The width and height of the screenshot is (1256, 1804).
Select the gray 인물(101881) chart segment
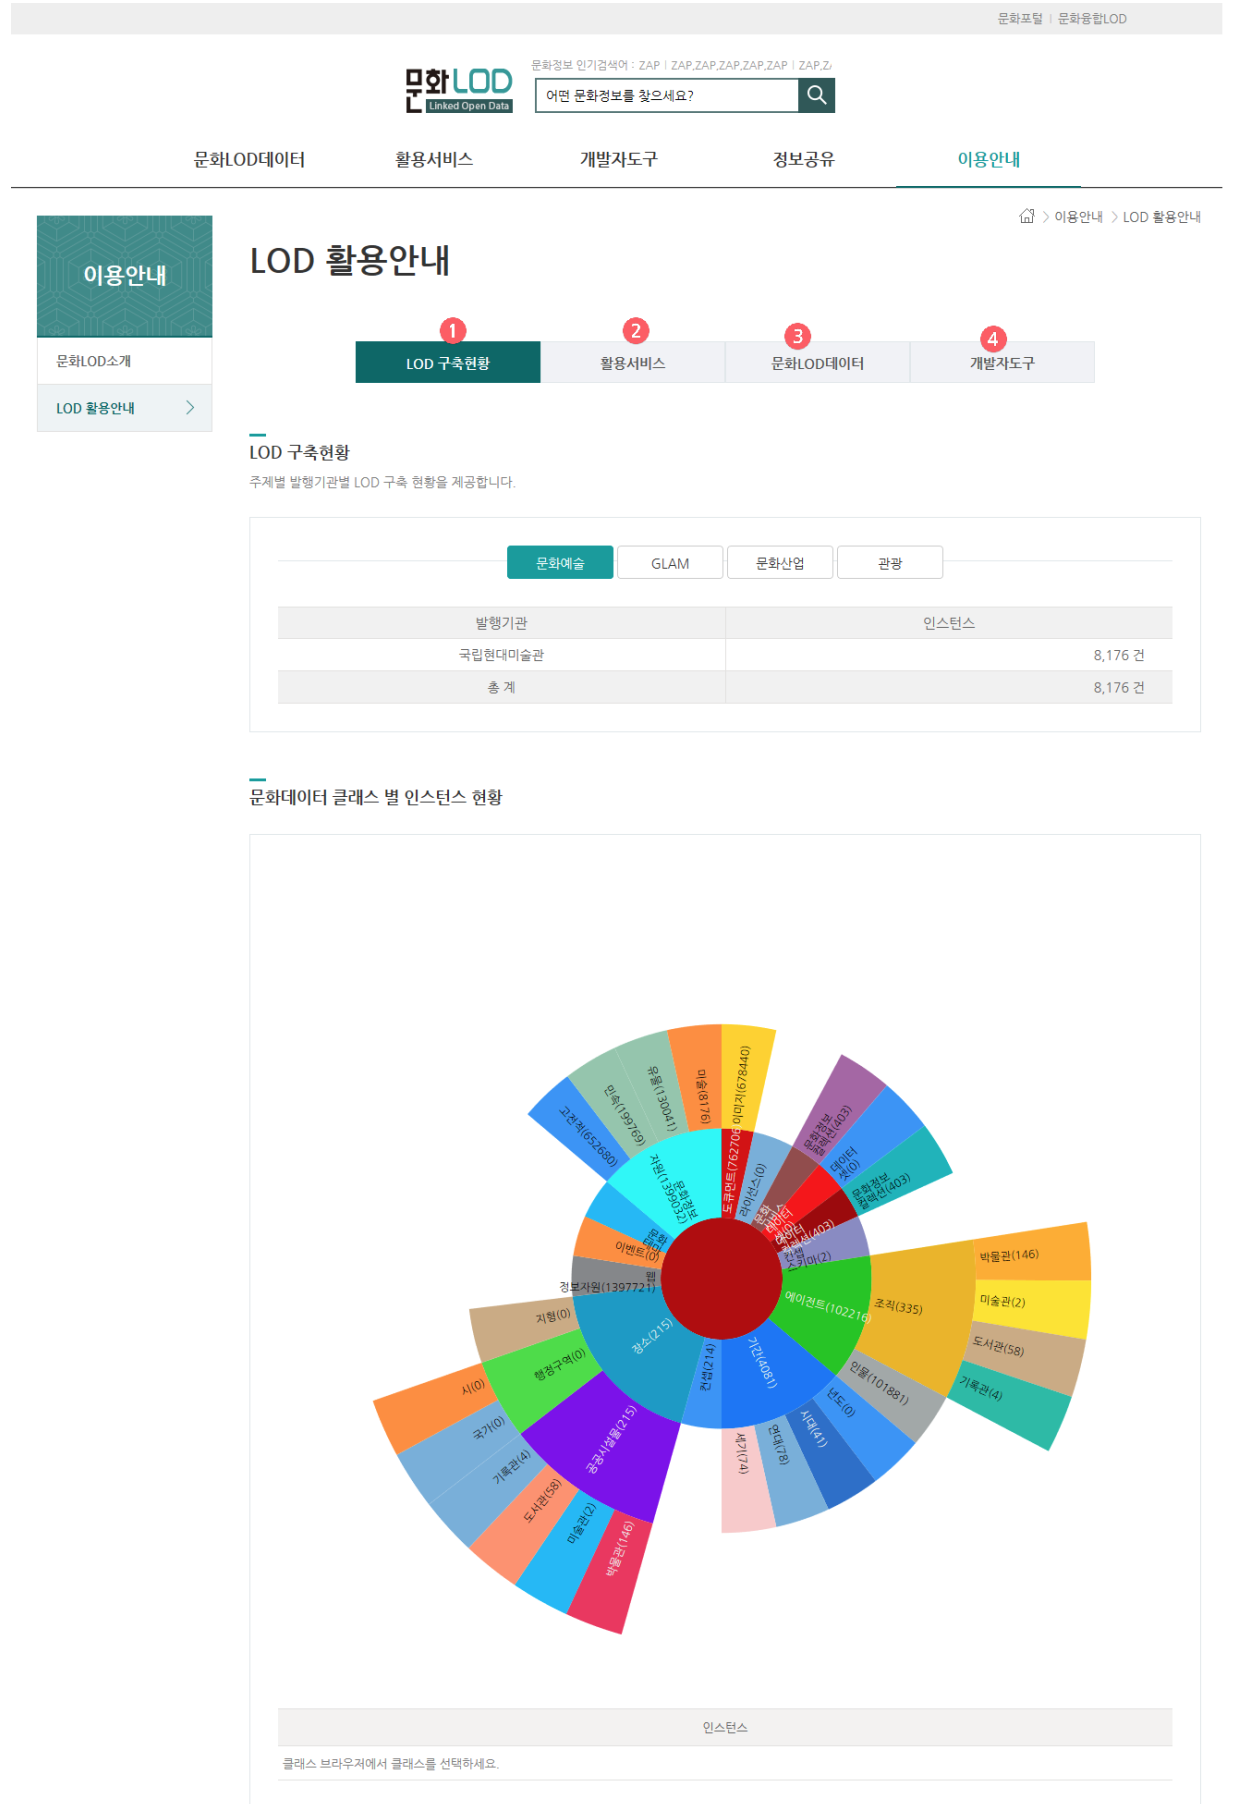click(x=890, y=1392)
